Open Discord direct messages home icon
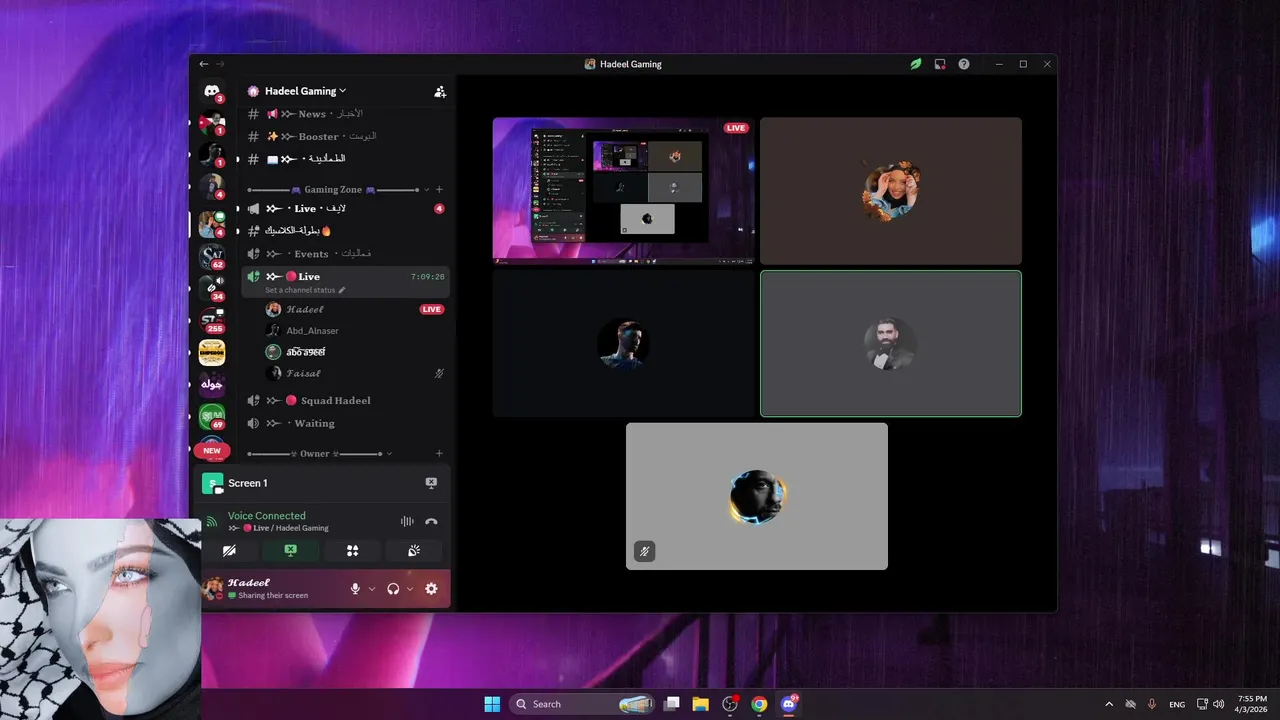The width and height of the screenshot is (1280, 720). point(212,91)
